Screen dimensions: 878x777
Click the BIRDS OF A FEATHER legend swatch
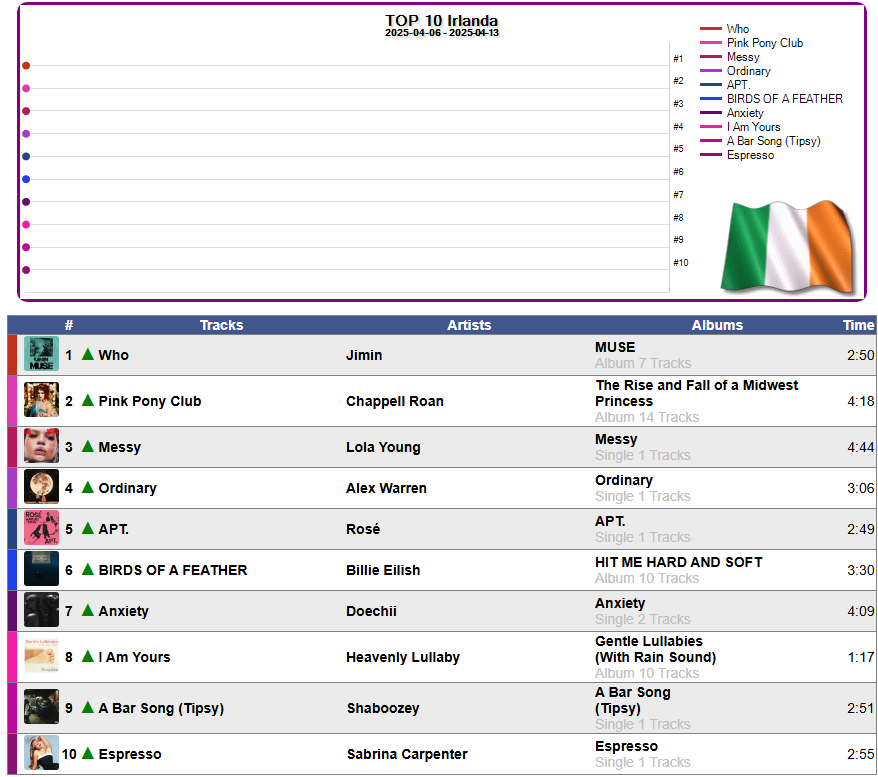(711, 98)
